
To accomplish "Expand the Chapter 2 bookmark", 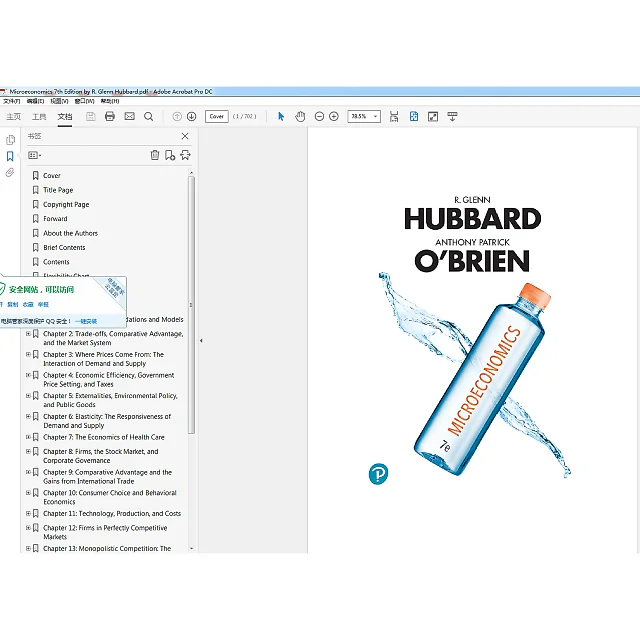I will point(28,334).
